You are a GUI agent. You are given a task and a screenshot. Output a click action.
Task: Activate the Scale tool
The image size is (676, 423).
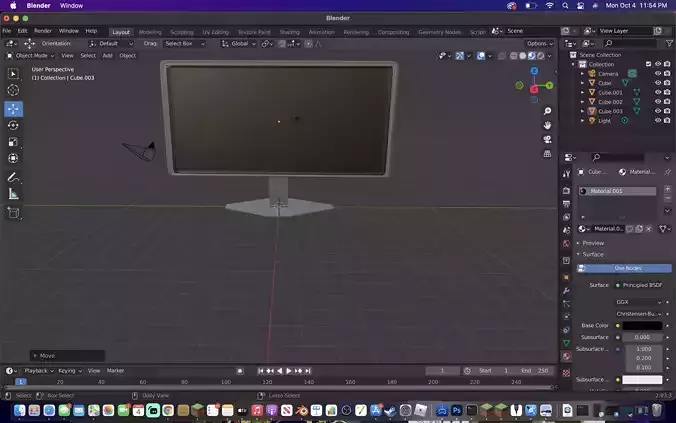click(x=13, y=142)
